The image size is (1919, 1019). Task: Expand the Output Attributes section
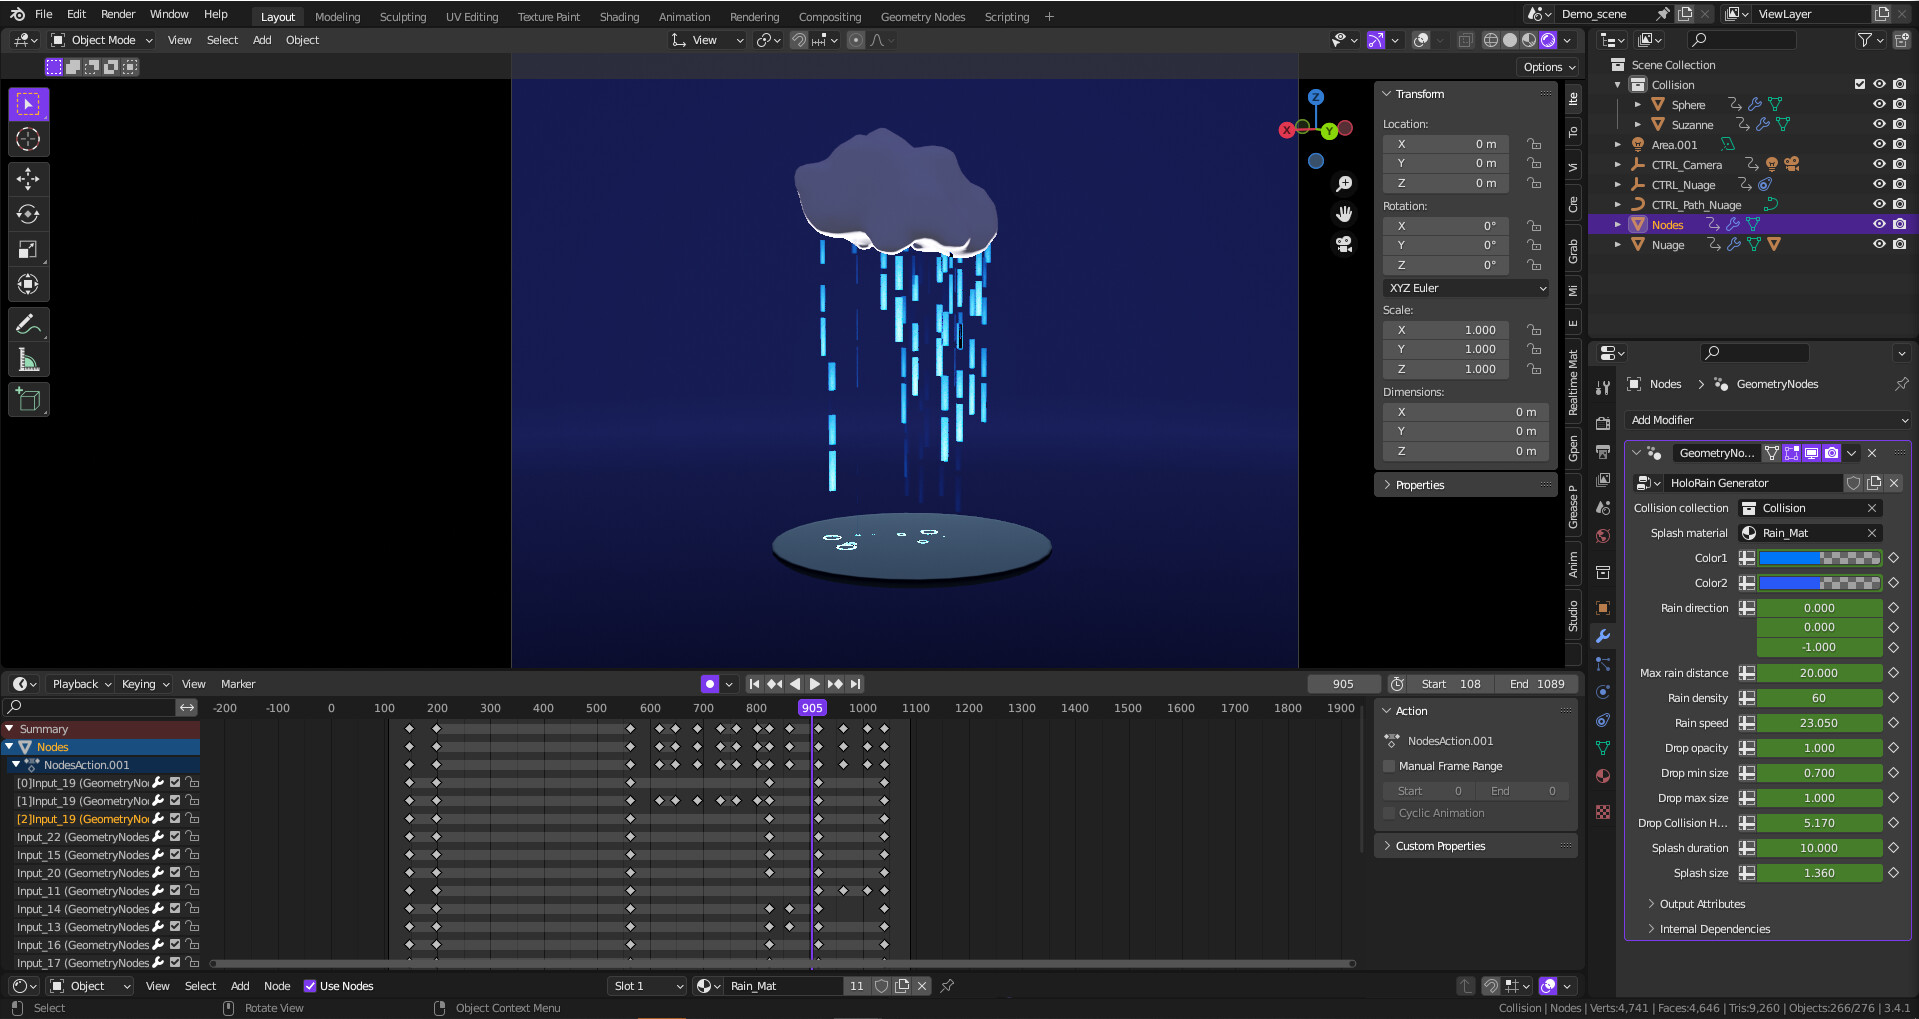(1700, 904)
